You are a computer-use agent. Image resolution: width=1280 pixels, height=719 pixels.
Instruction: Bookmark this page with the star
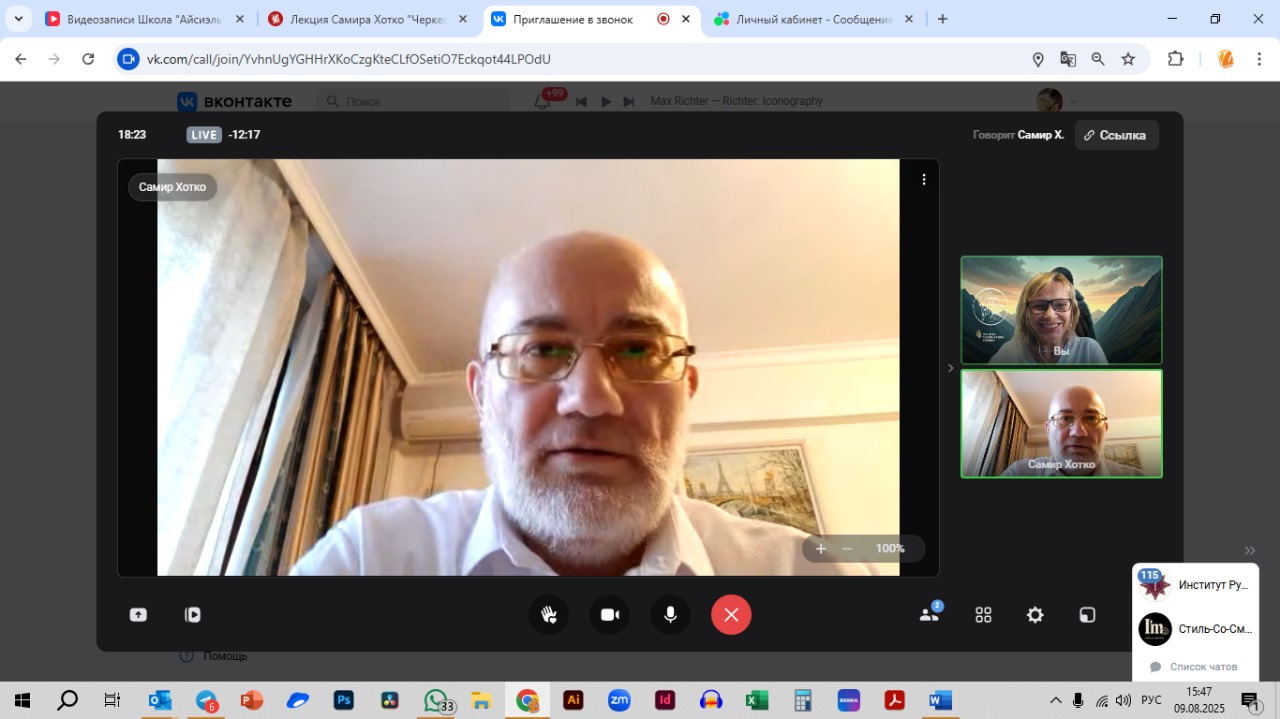tap(1128, 59)
